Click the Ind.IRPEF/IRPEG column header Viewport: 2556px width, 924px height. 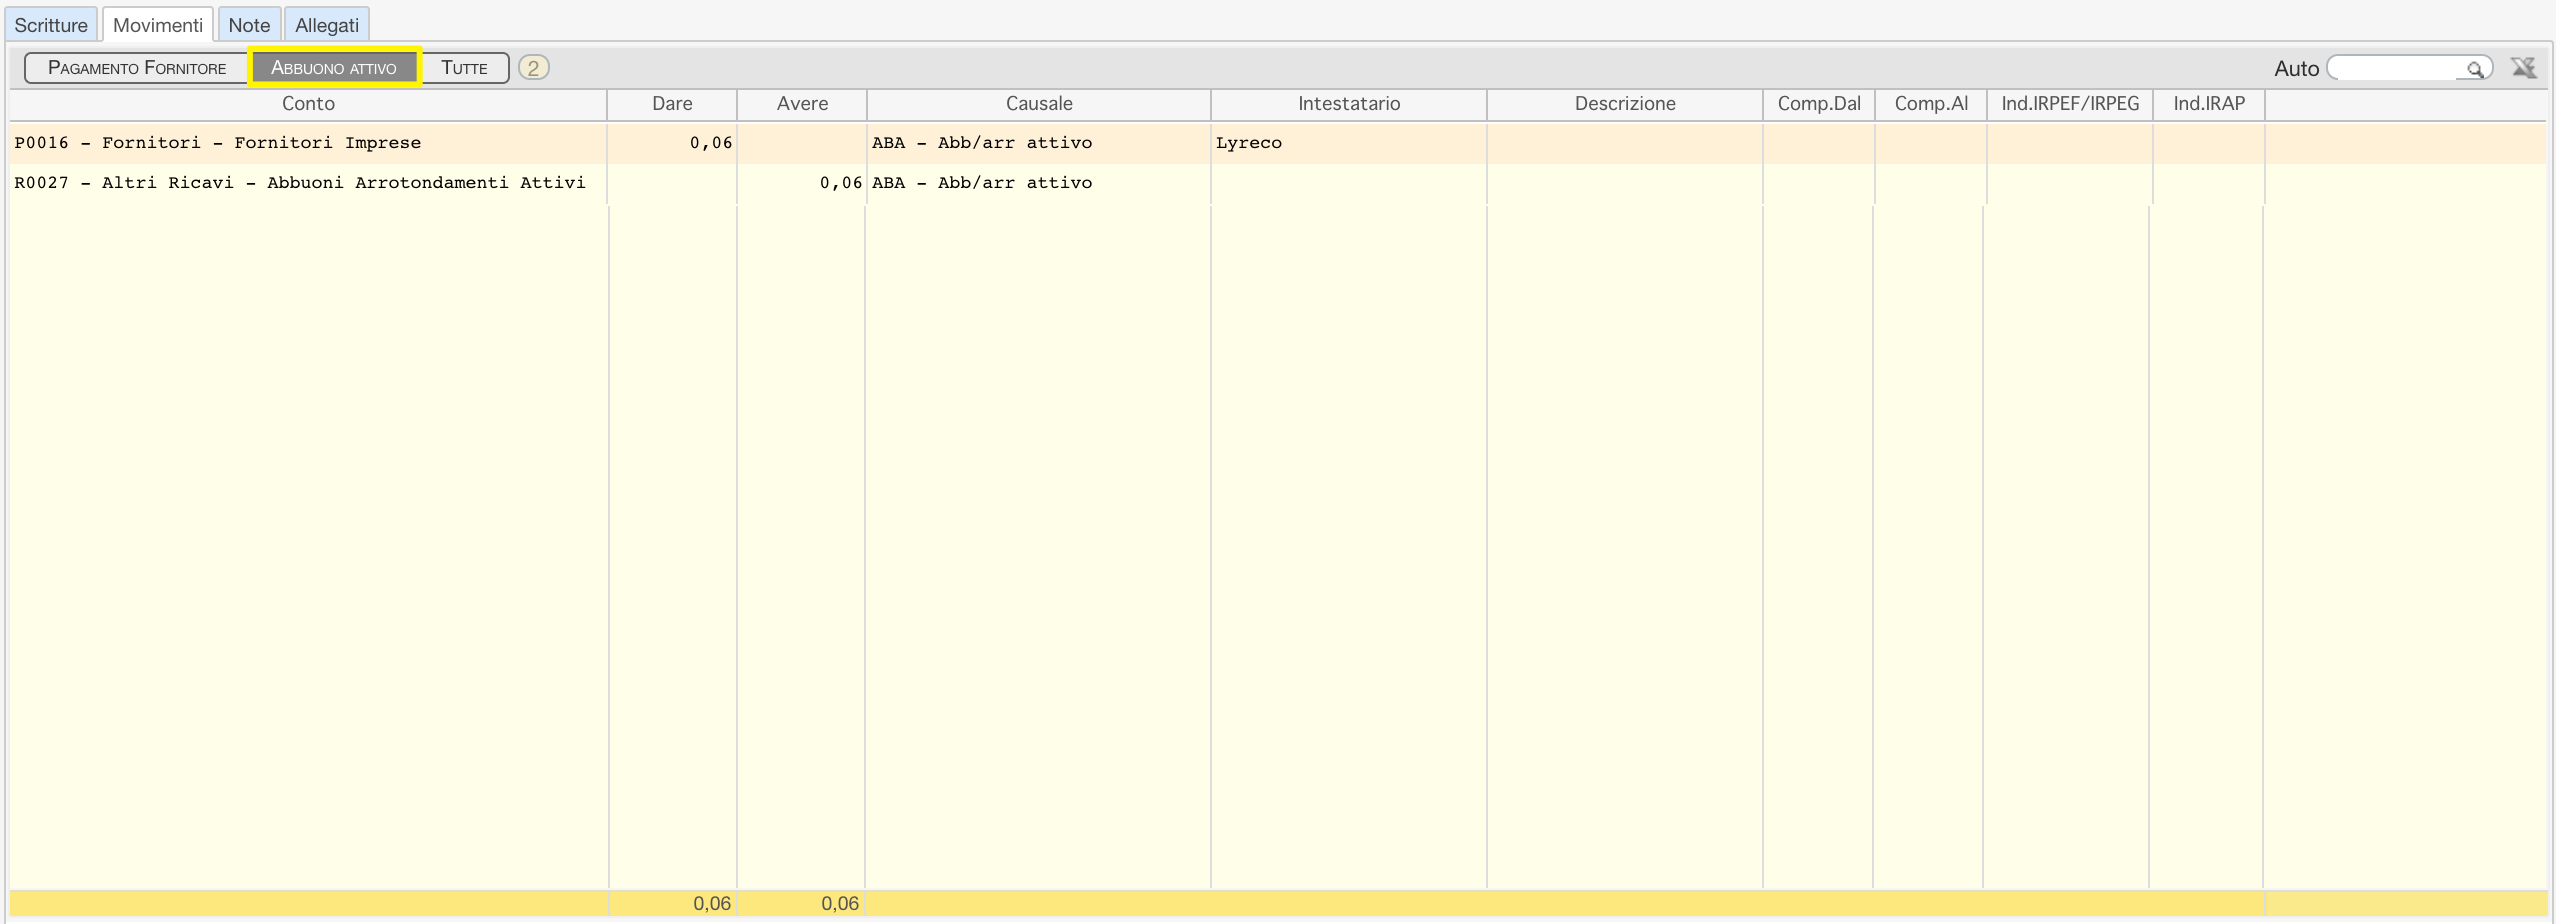pos(2070,104)
